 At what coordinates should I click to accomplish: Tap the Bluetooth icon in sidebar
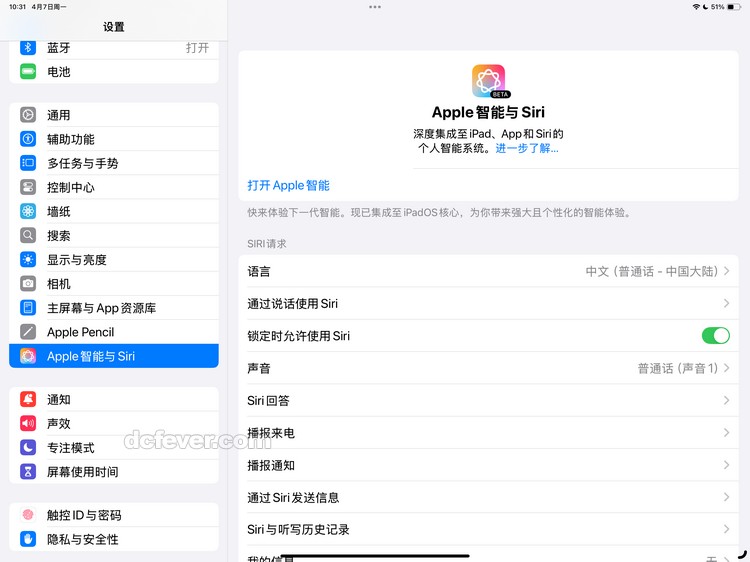(x=28, y=47)
